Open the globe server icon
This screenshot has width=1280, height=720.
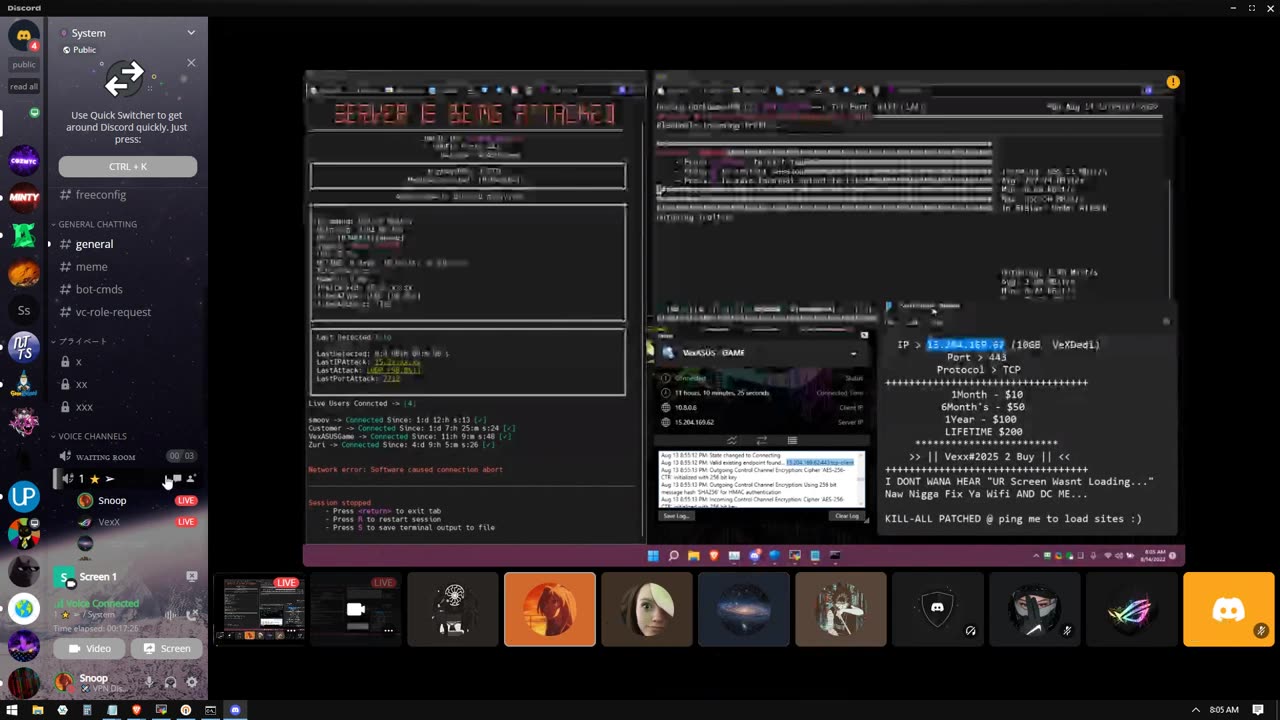point(24,608)
